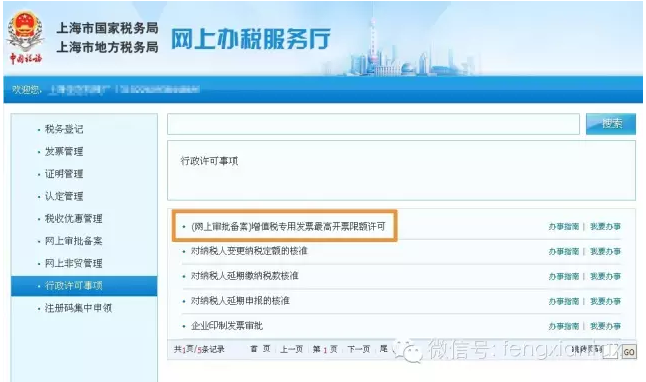Open 网上非贸管理 in the sidebar

(x=73, y=263)
